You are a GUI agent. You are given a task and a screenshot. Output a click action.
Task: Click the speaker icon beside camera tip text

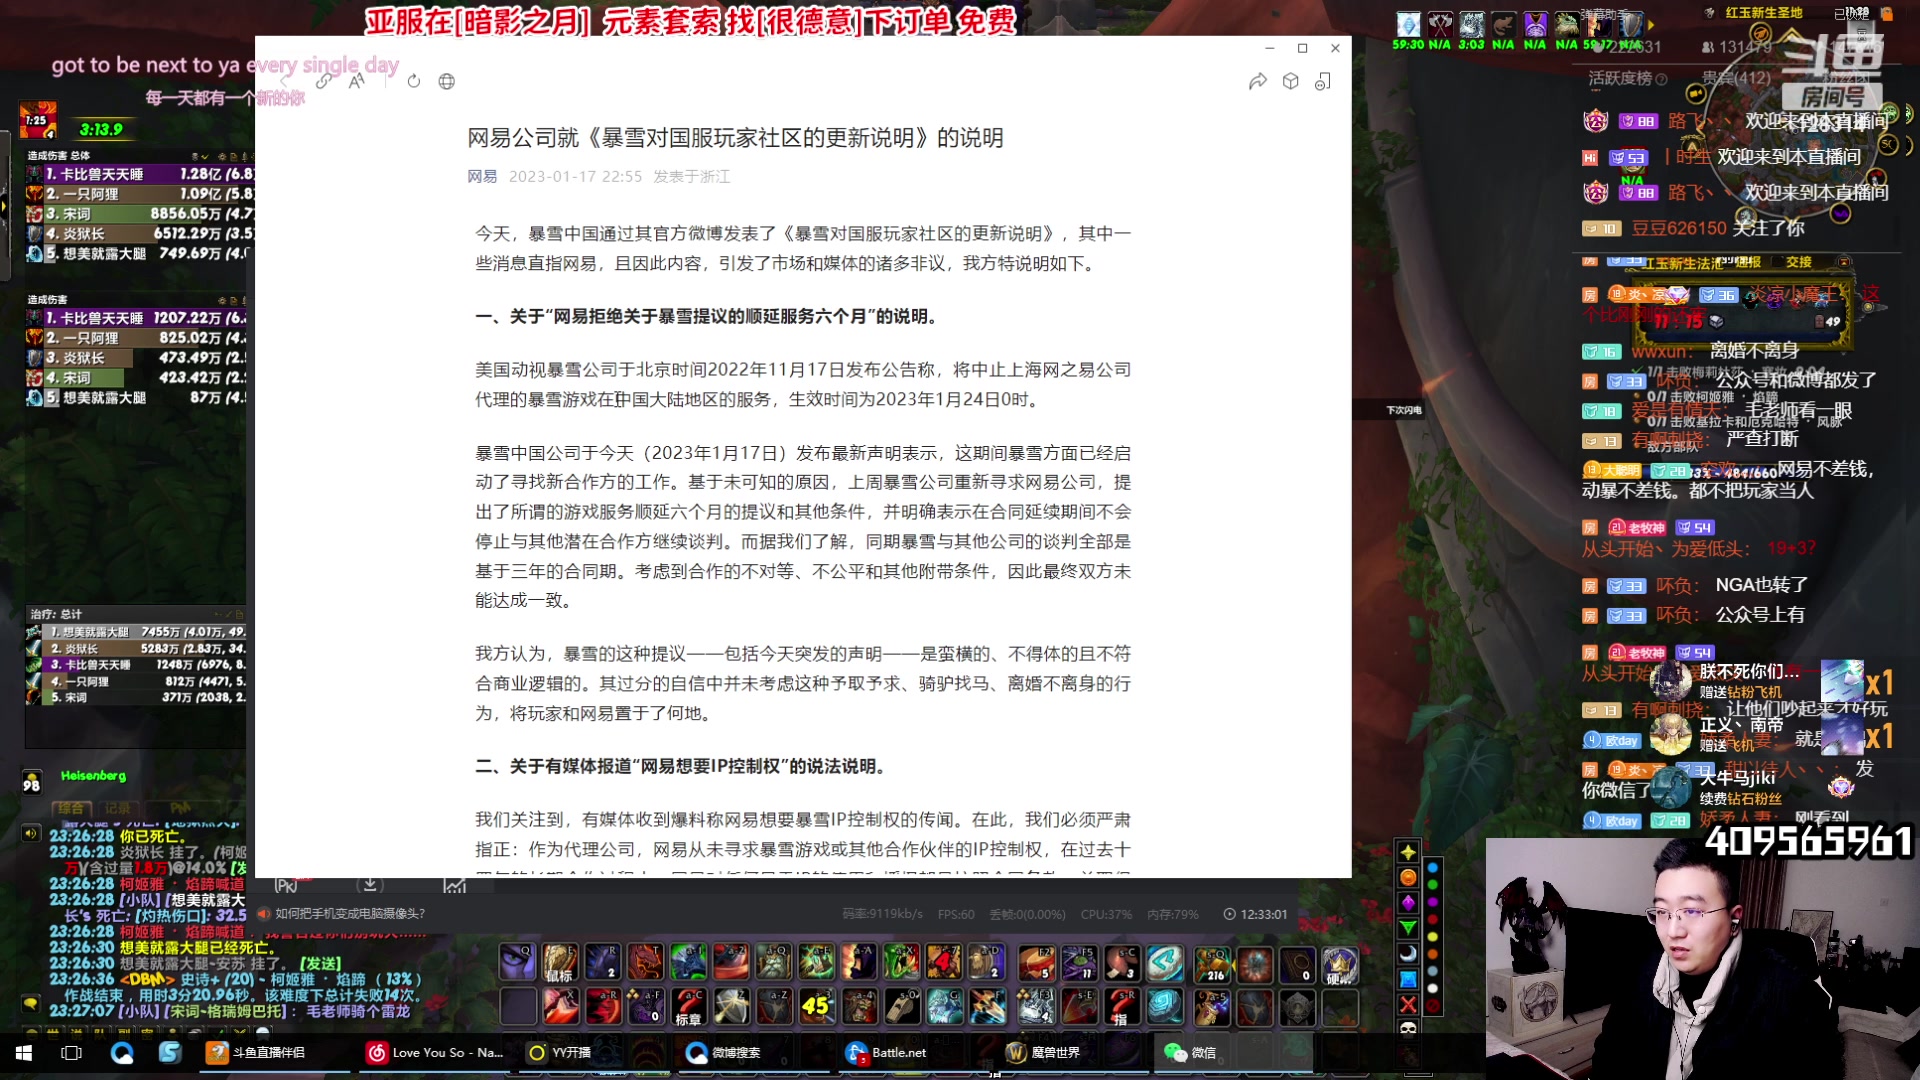[x=264, y=913]
